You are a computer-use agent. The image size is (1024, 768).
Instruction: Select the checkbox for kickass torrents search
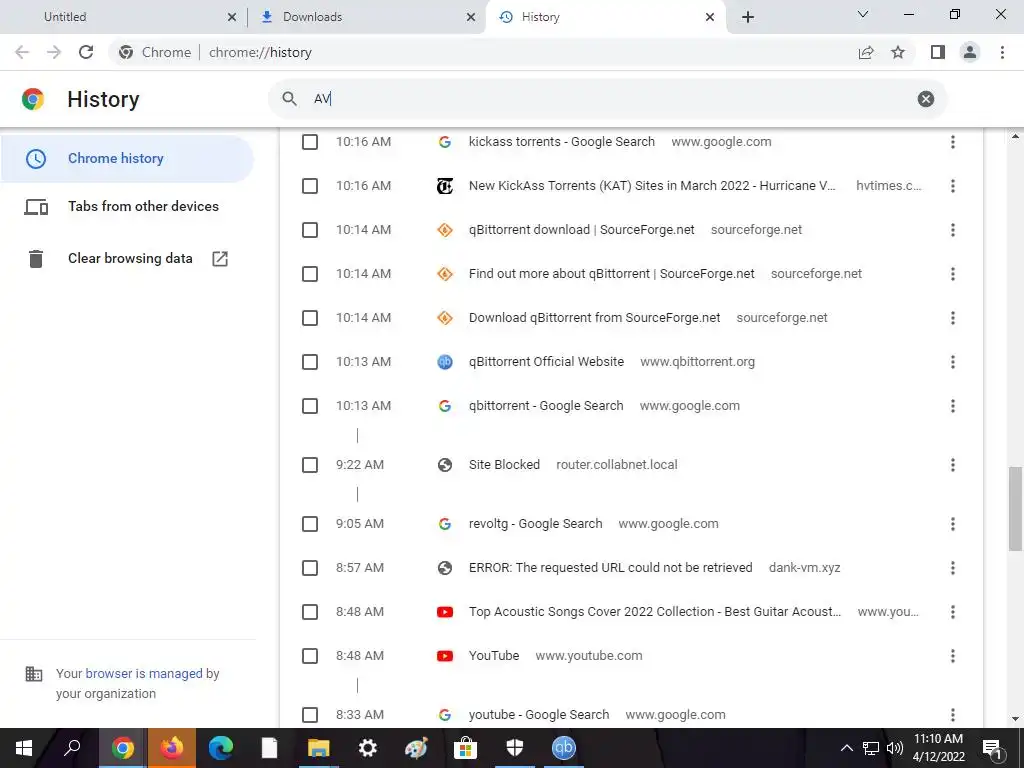pos(310,142)
